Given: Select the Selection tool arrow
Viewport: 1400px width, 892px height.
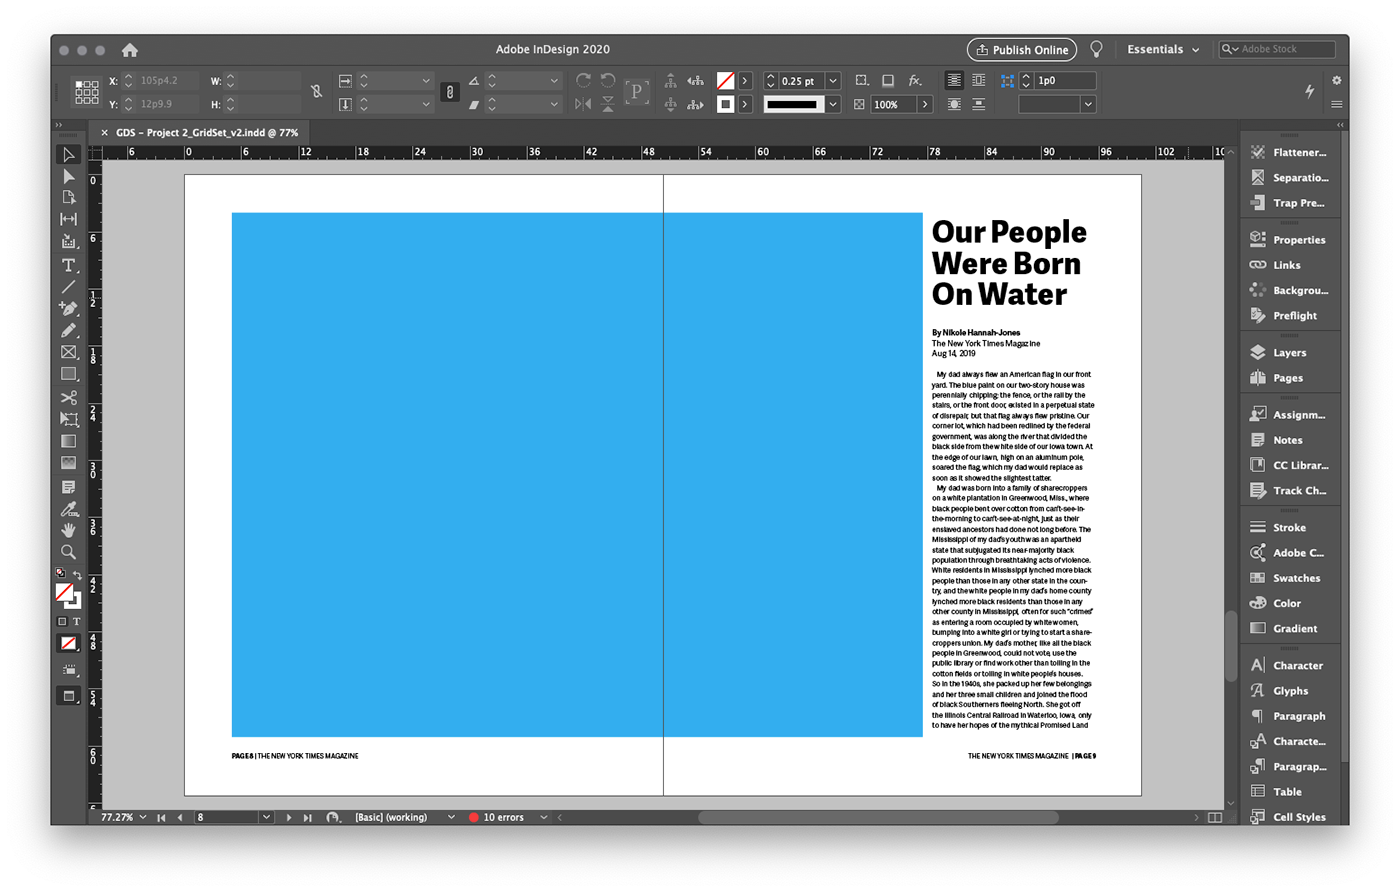Looking at the screenshot, I should point(68,155).
